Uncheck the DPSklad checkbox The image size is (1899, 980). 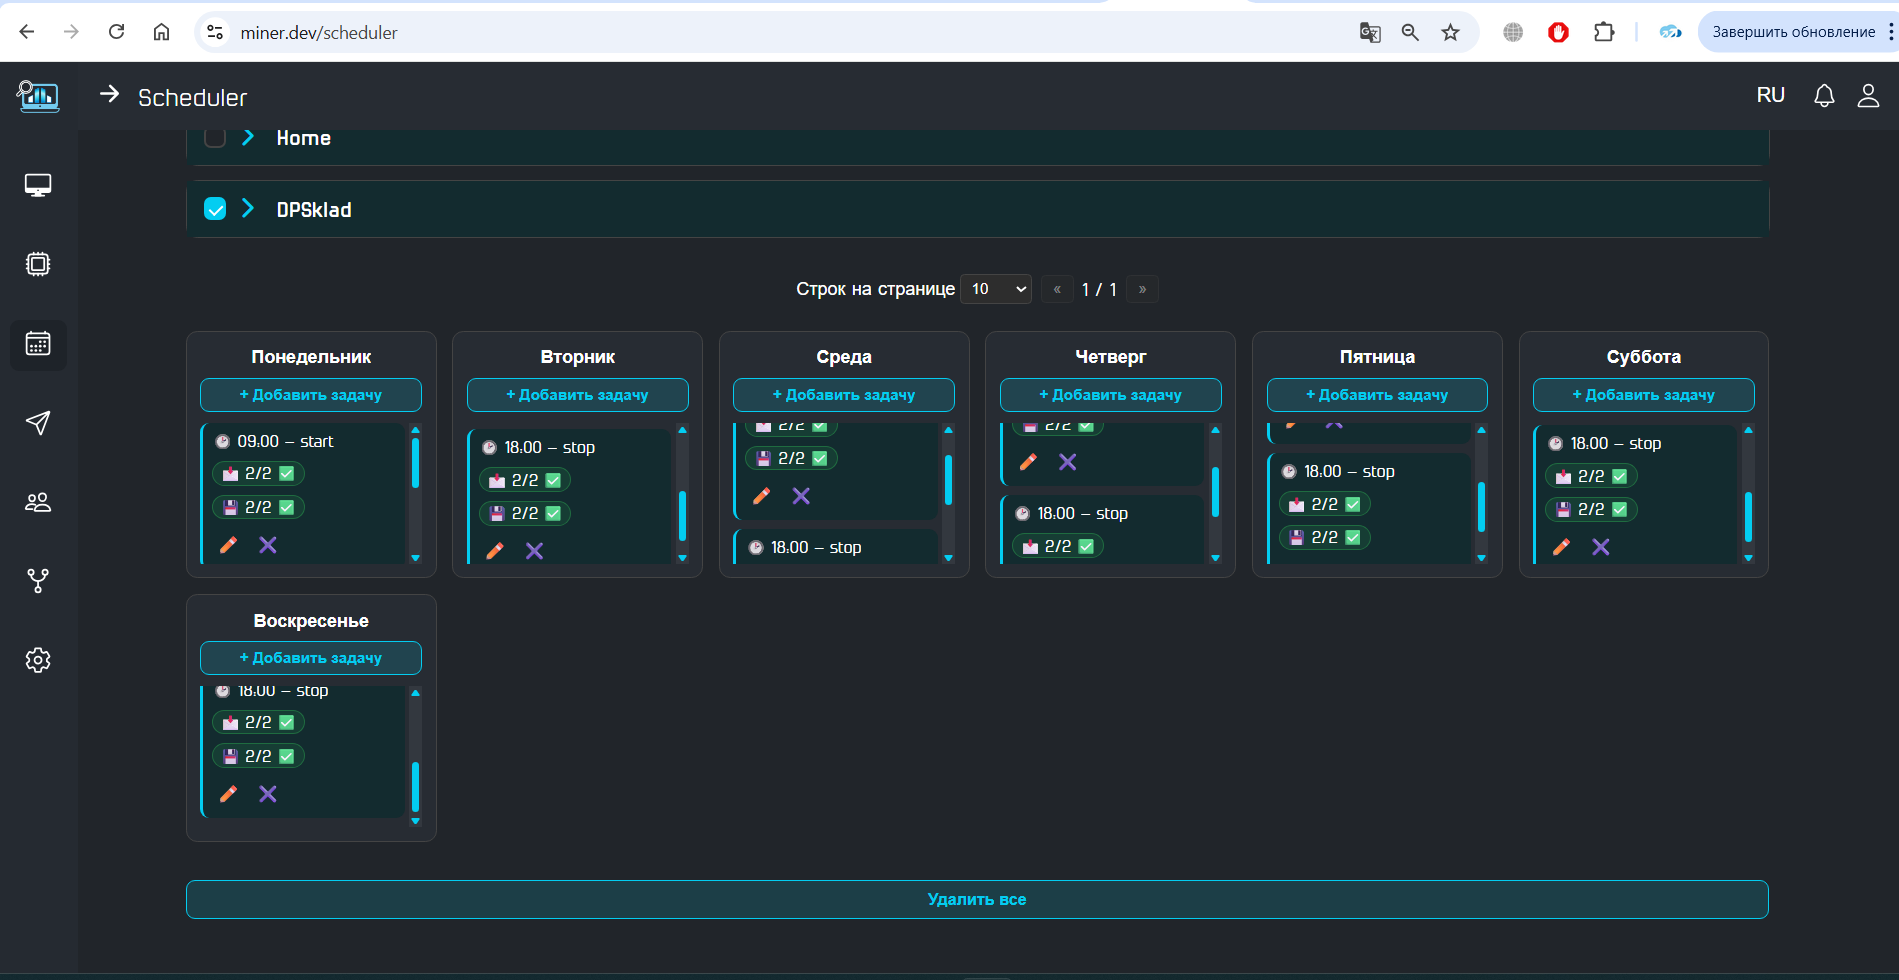point(215,209)
